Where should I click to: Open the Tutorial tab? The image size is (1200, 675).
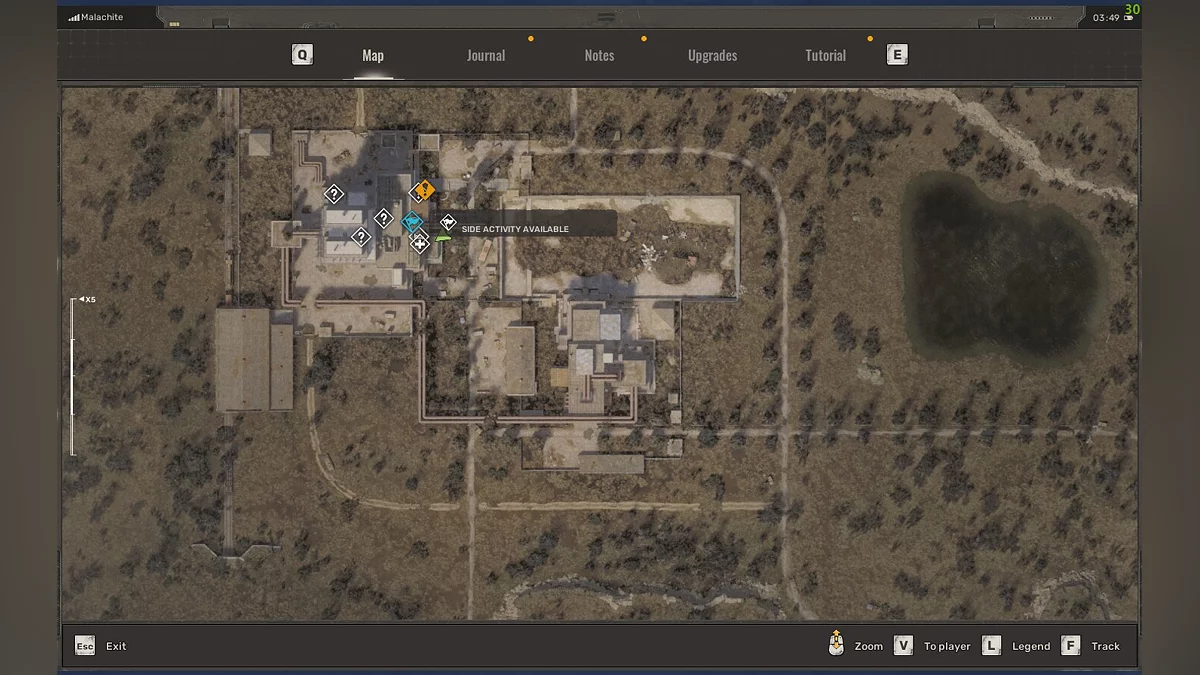click(x=826, y=56)
